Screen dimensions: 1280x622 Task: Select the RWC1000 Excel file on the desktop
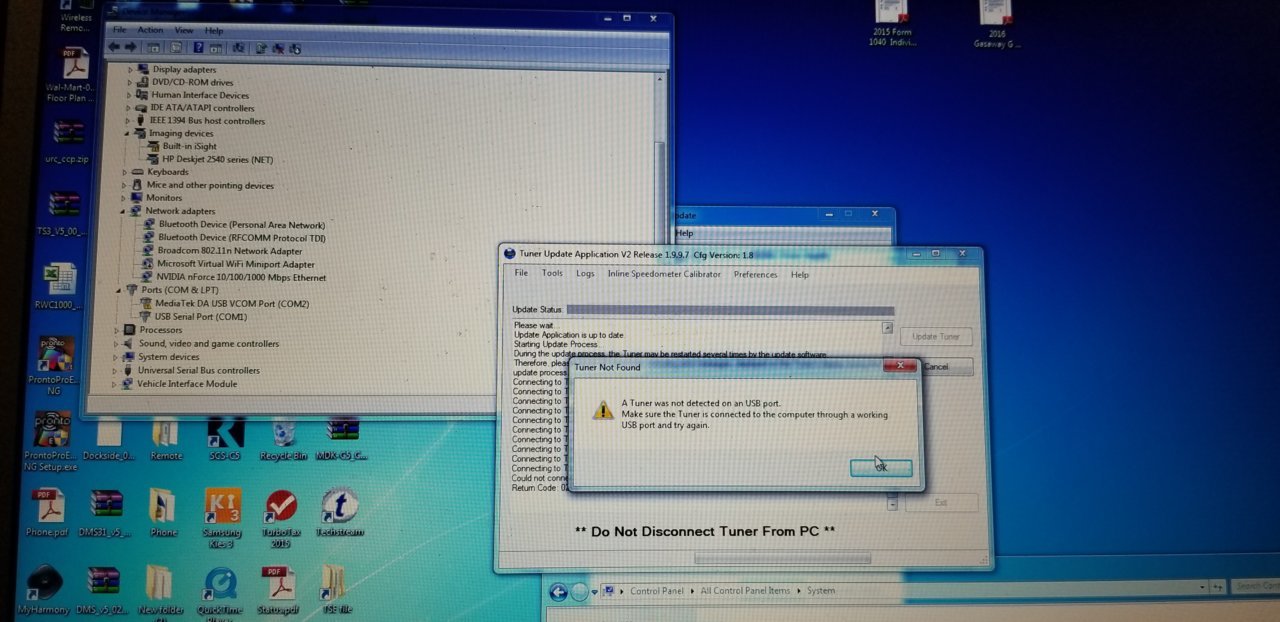pyautogui.click(x=60, y=286)
